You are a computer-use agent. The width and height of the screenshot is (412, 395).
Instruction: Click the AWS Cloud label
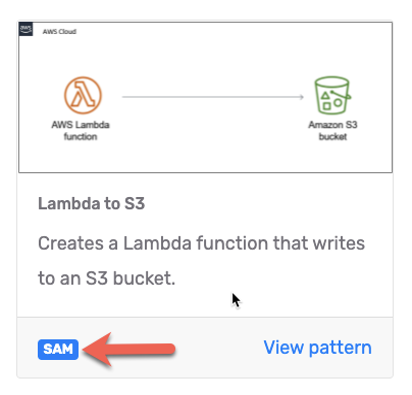pyautogui.click(x=59, y=31)
